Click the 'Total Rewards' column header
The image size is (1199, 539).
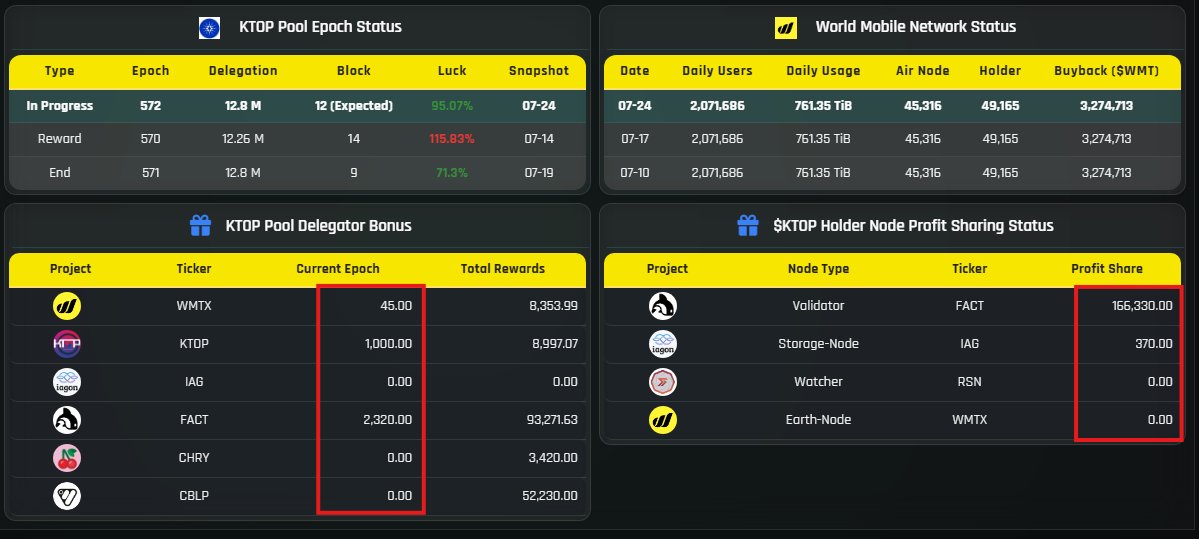[503, 268]
